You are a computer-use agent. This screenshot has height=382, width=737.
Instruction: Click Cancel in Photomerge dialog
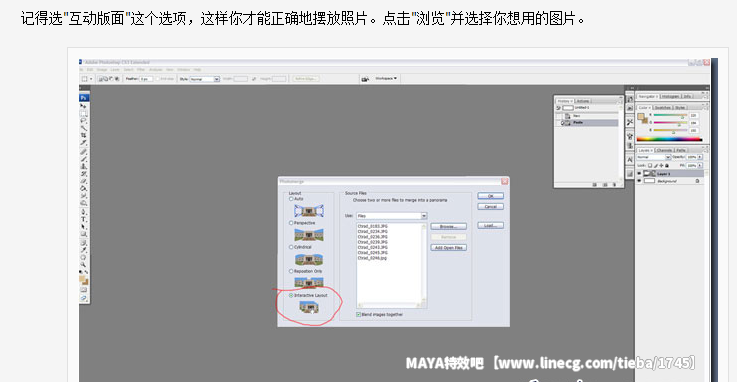490,206
